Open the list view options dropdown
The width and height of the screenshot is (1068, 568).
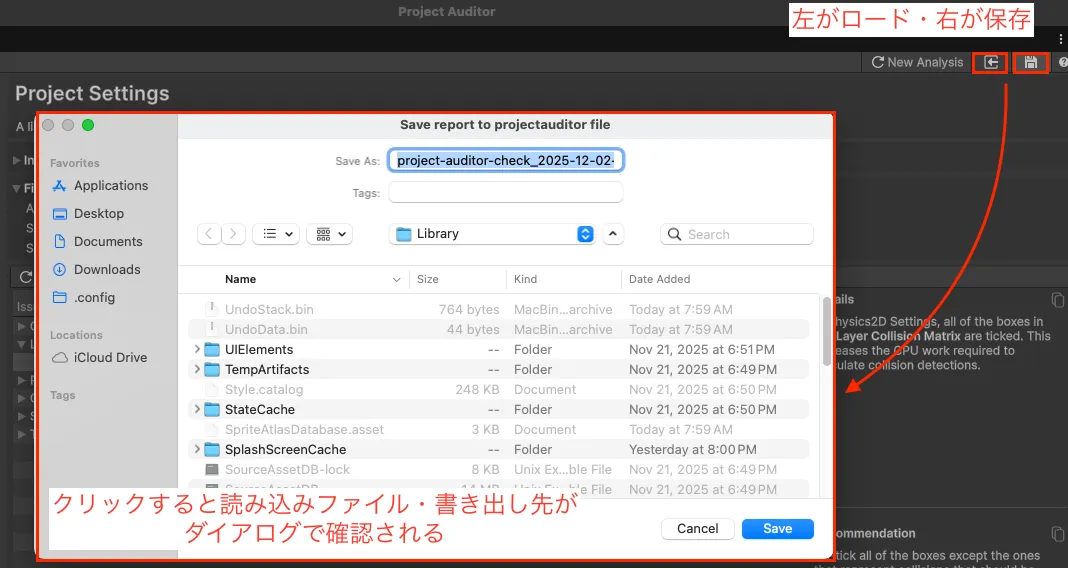point(276,234)
